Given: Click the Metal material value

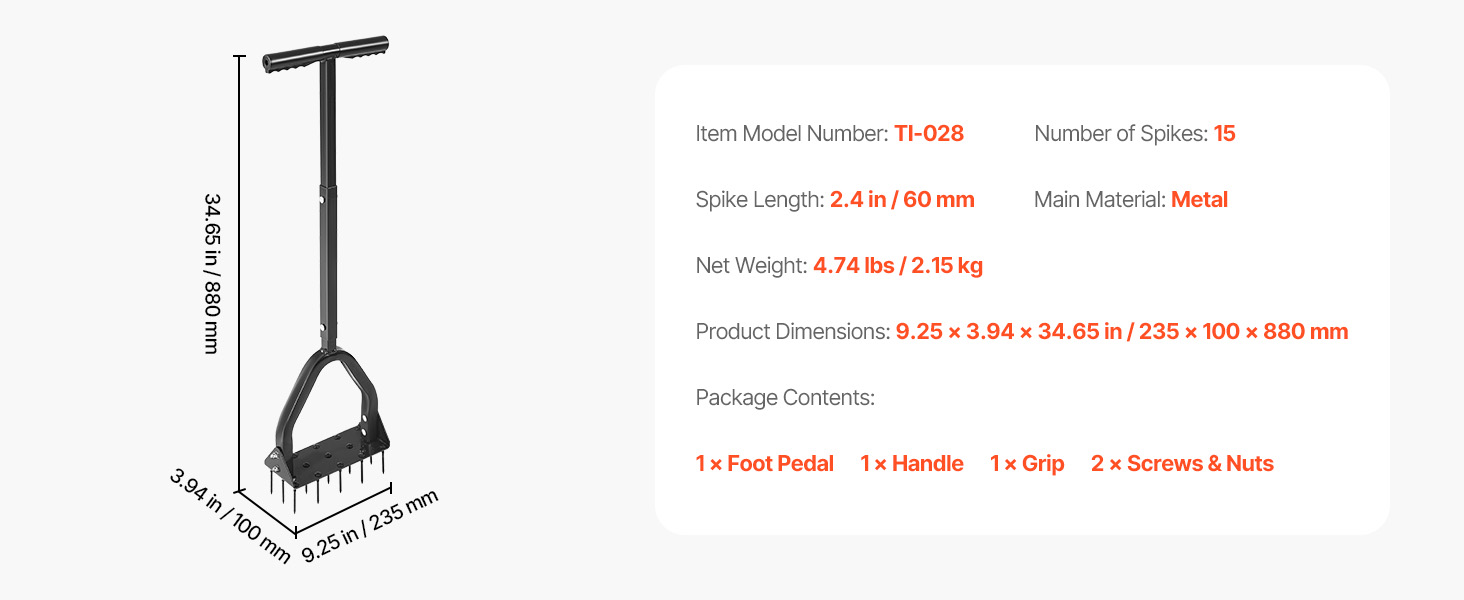Looking at the screenshot, I should point(1199,200).
